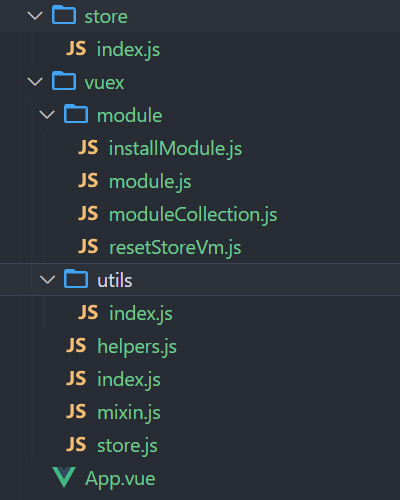The width and height of the screenshot is (400, 500).
Task: Open store.js file
Action: (x=127, y=446)
